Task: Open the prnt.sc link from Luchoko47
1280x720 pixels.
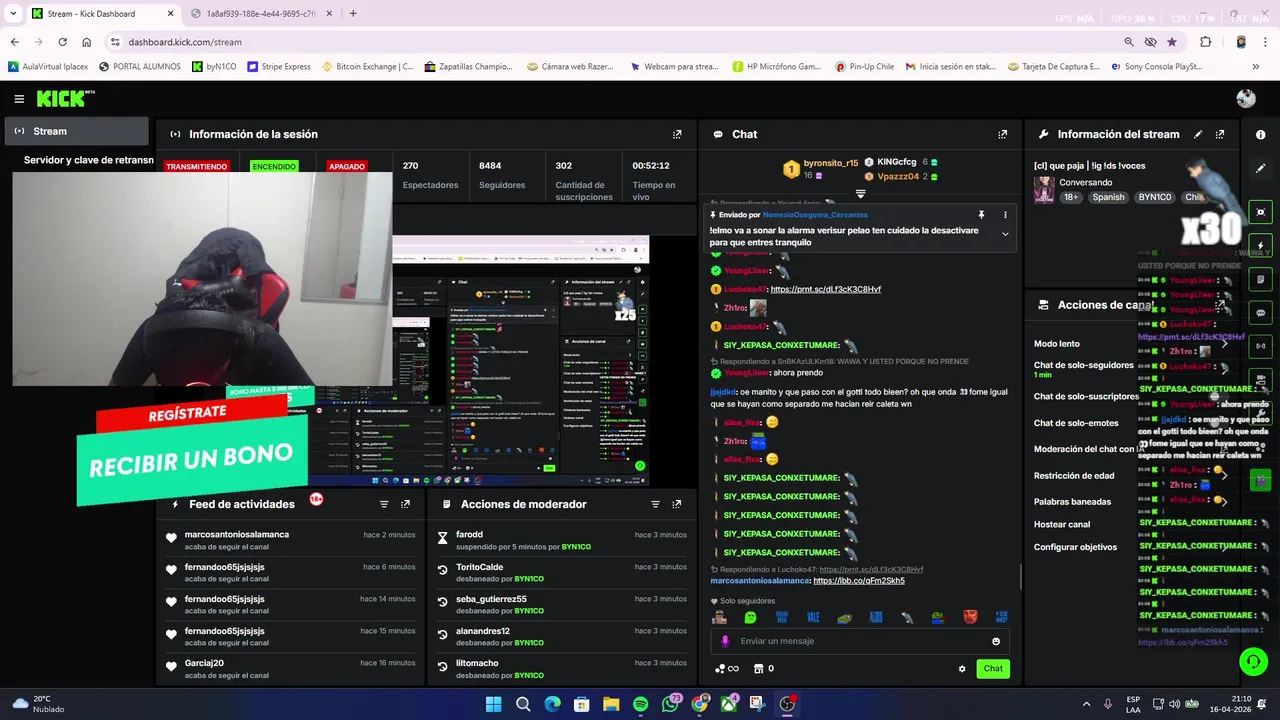Action: click(826, 289)
